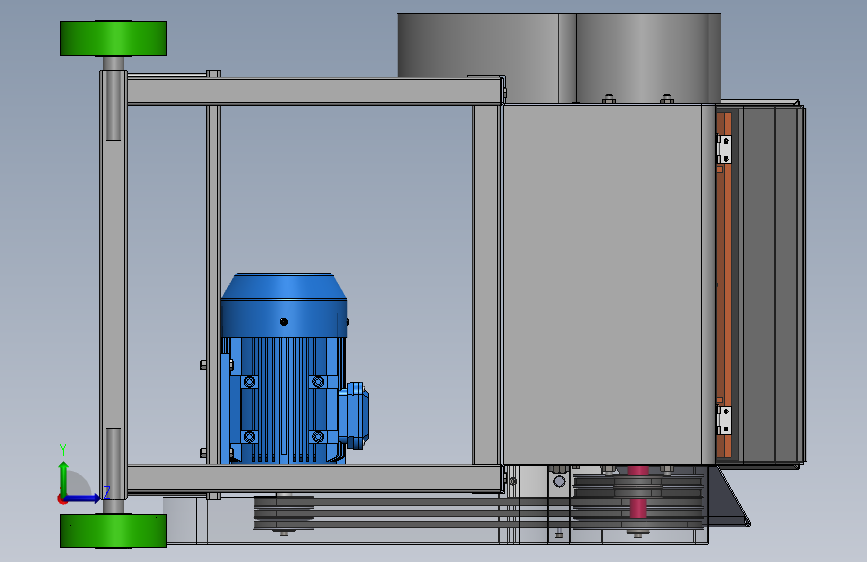
Task: Click the green Y axis arrow of triad
Action: (64, 477)
